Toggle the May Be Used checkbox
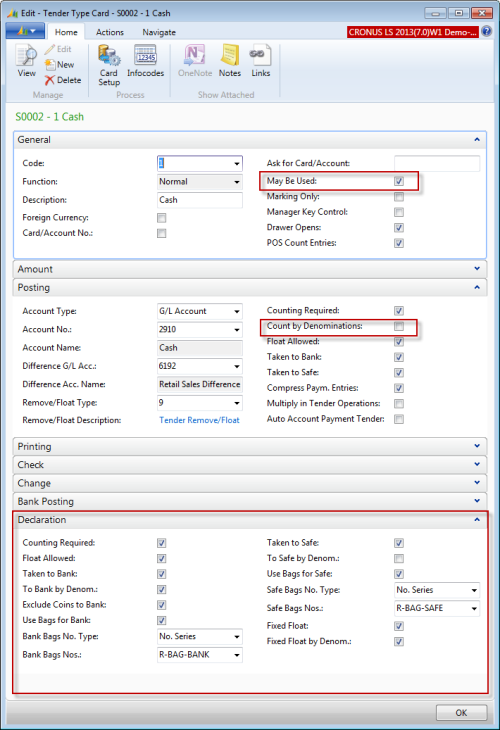 [399, 181]
